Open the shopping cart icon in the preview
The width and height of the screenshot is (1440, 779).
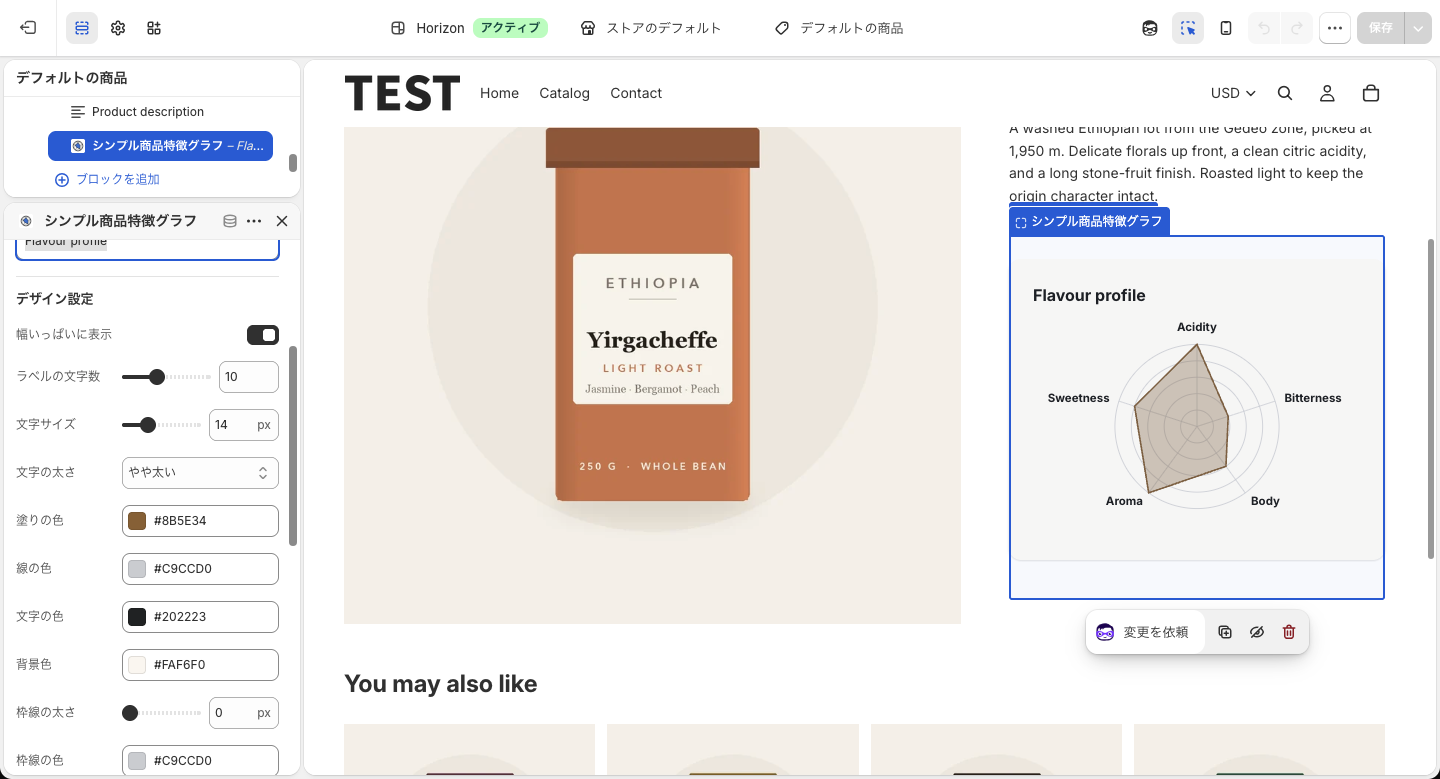coord(1371,93)
